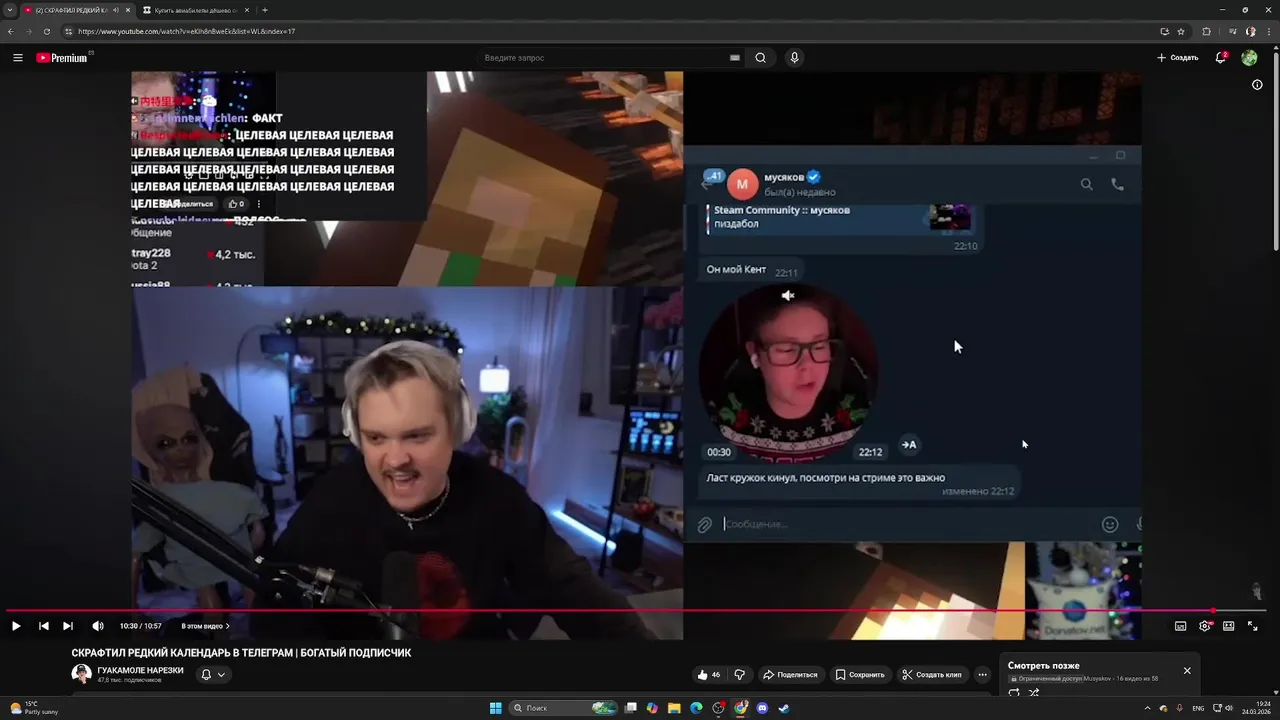The width and height of the screenshot is (1280, 720).
Task: Open Windows Start menu
Action: click(x=495, y=708)
